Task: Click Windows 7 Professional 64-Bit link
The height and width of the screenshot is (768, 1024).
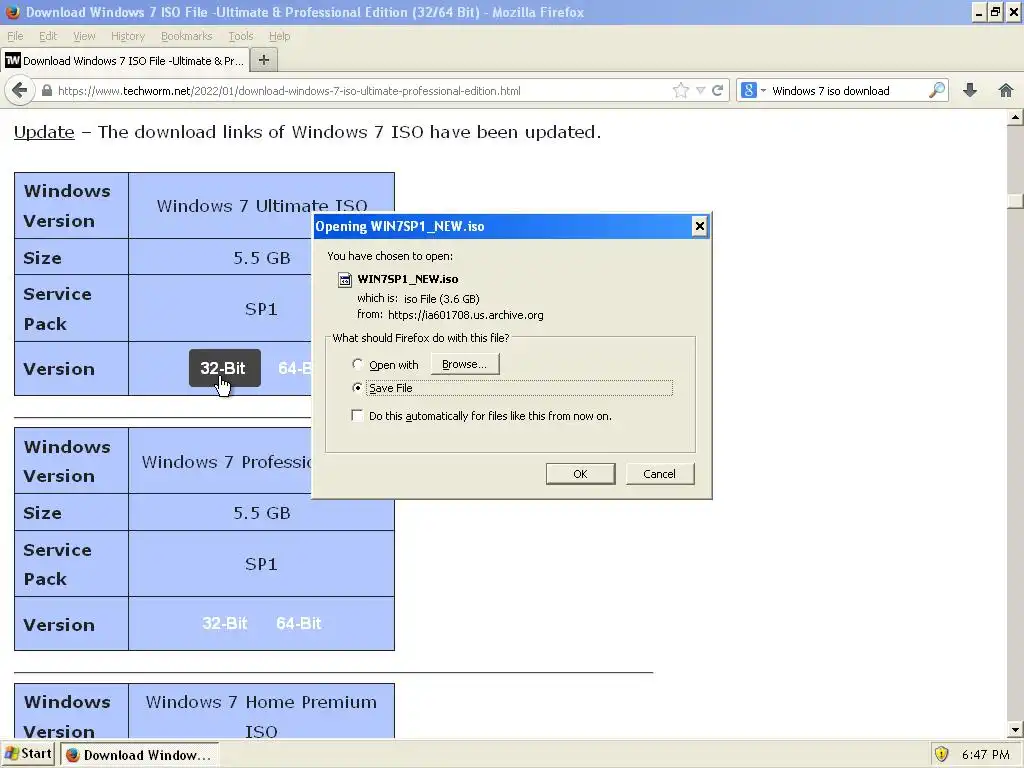Action: pyautogui.click(x=298, y=623)
